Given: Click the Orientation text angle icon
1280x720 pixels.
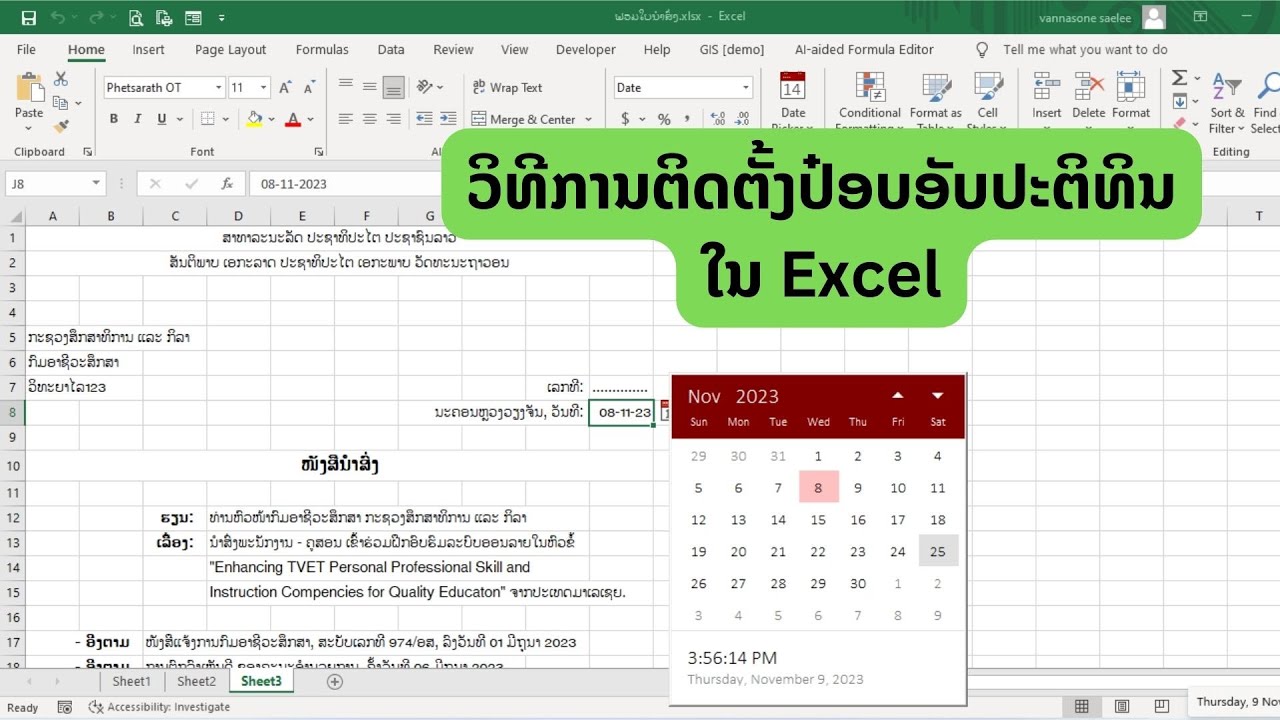Looking at the screenshot, I should (425, 87).
